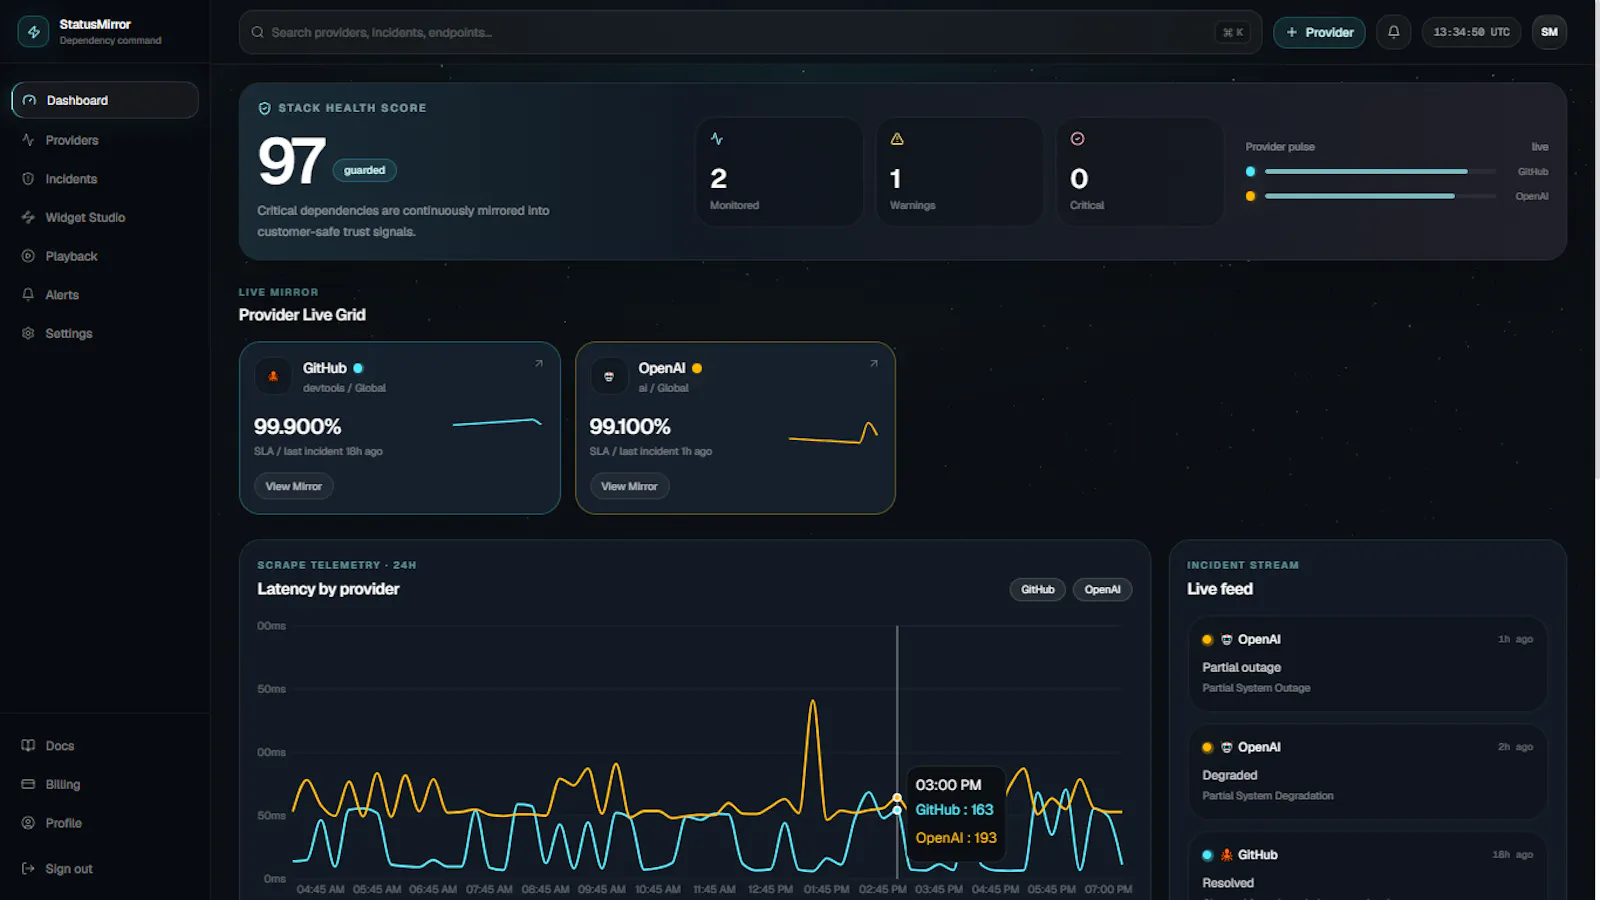The width and height of the screenshot is (1600, 900).
Task: Click the 'Latency by provider' heading
Action: 328,589
